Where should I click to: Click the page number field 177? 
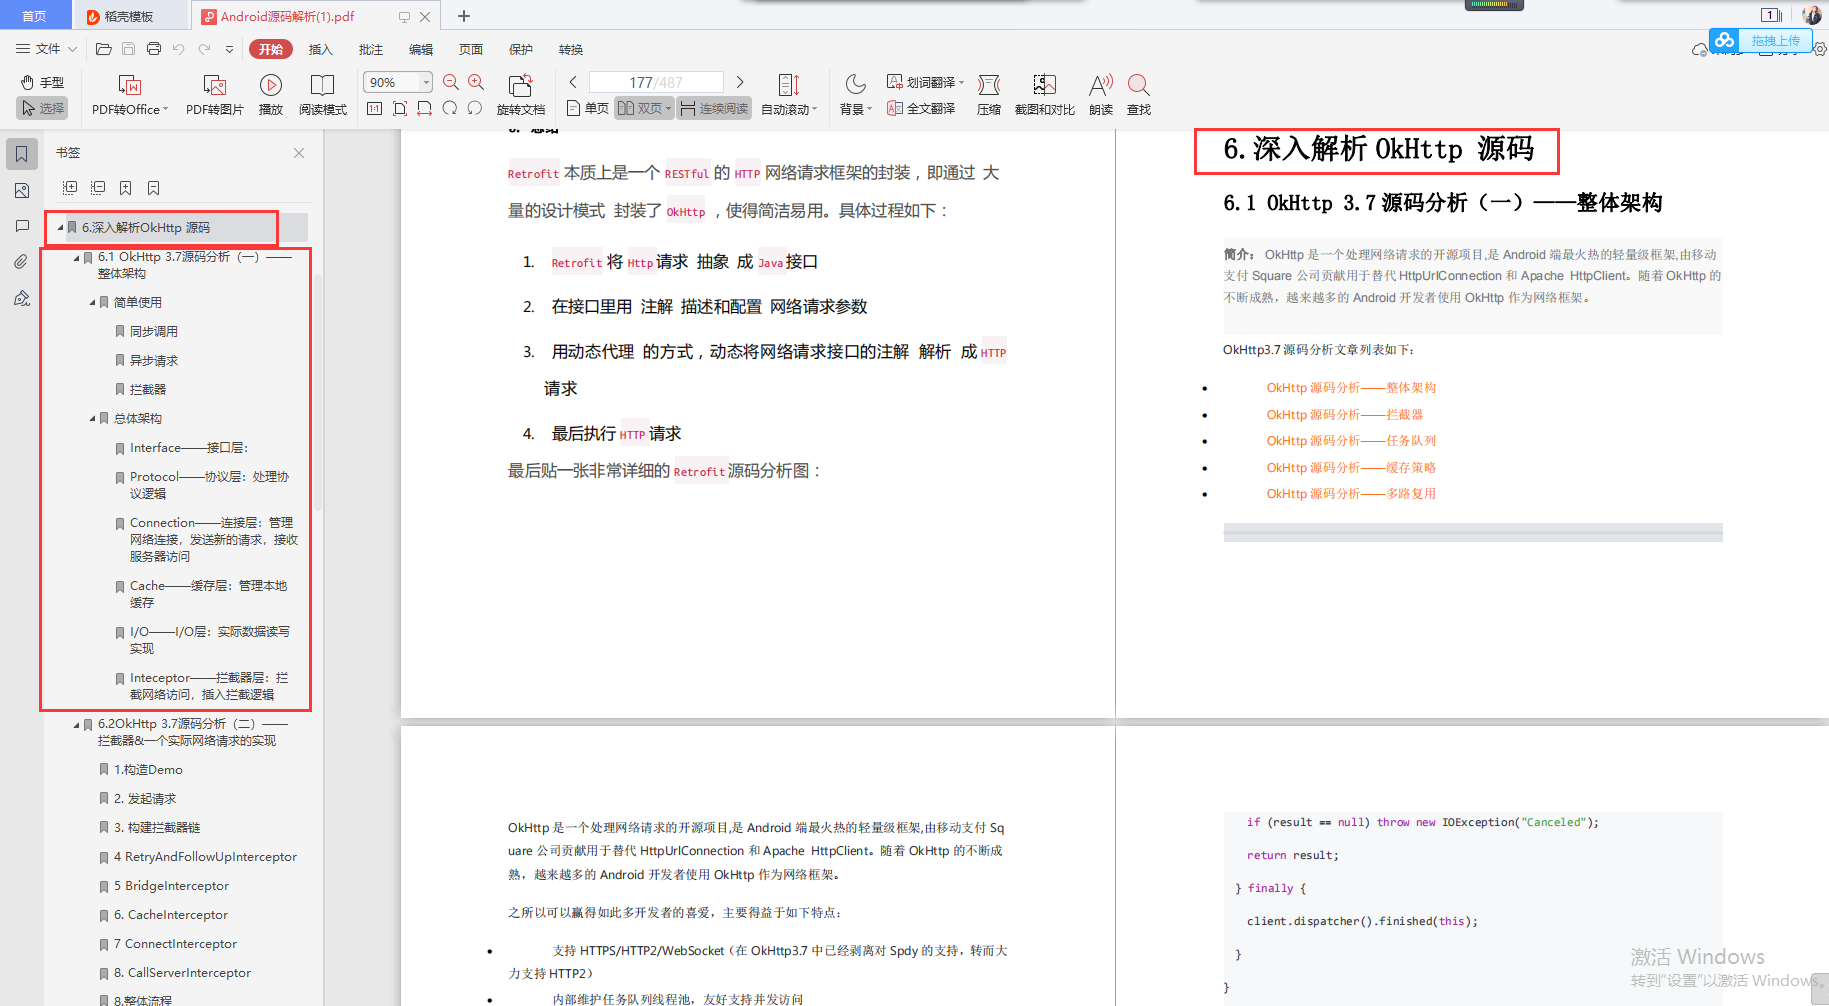point(656,82)
